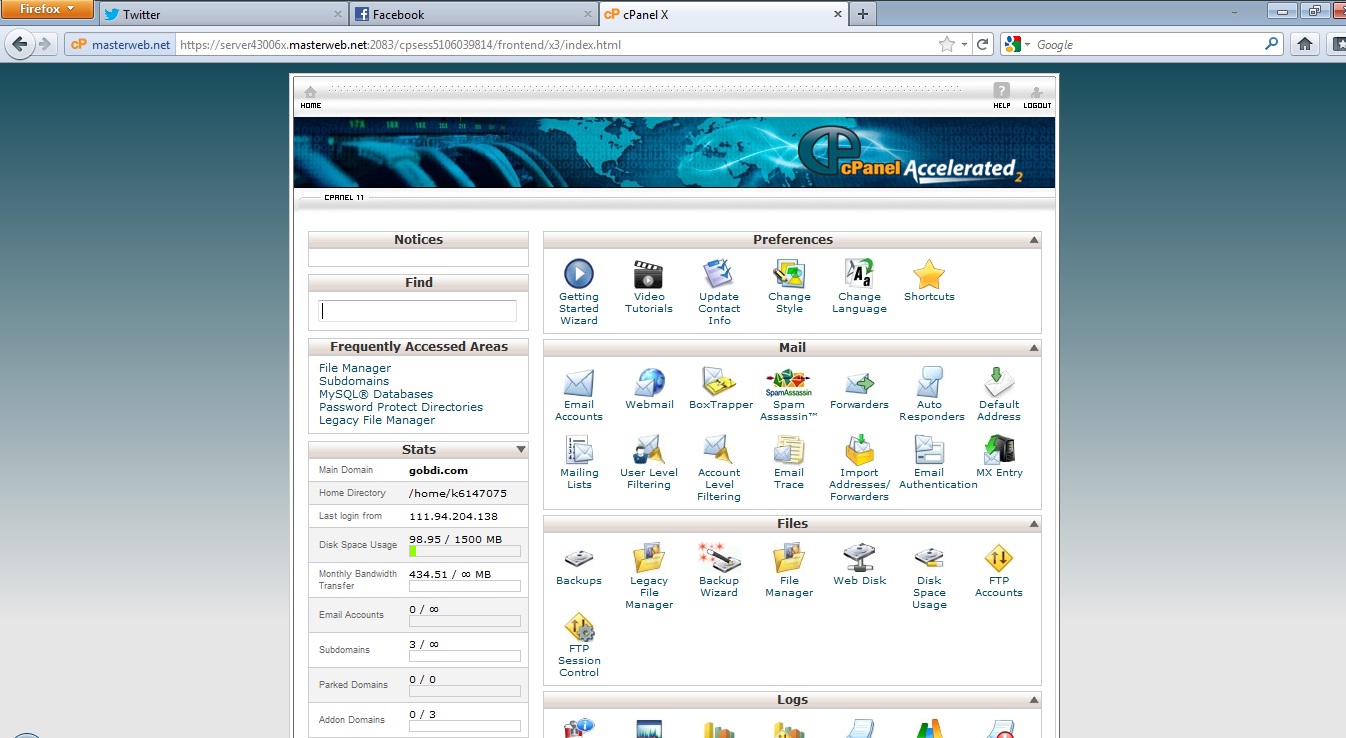1346x738 pixels.
Task: Open the FTP Session Control icon
Action: (x=579, y=628)
